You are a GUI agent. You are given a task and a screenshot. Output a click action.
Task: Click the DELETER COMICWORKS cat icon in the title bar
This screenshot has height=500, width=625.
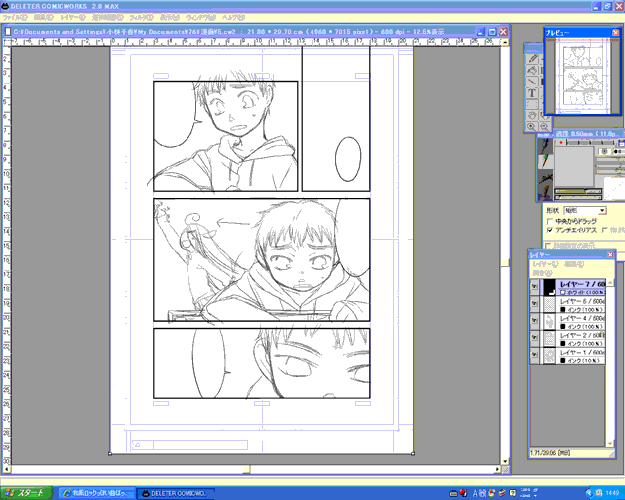[x=5, y=6]
